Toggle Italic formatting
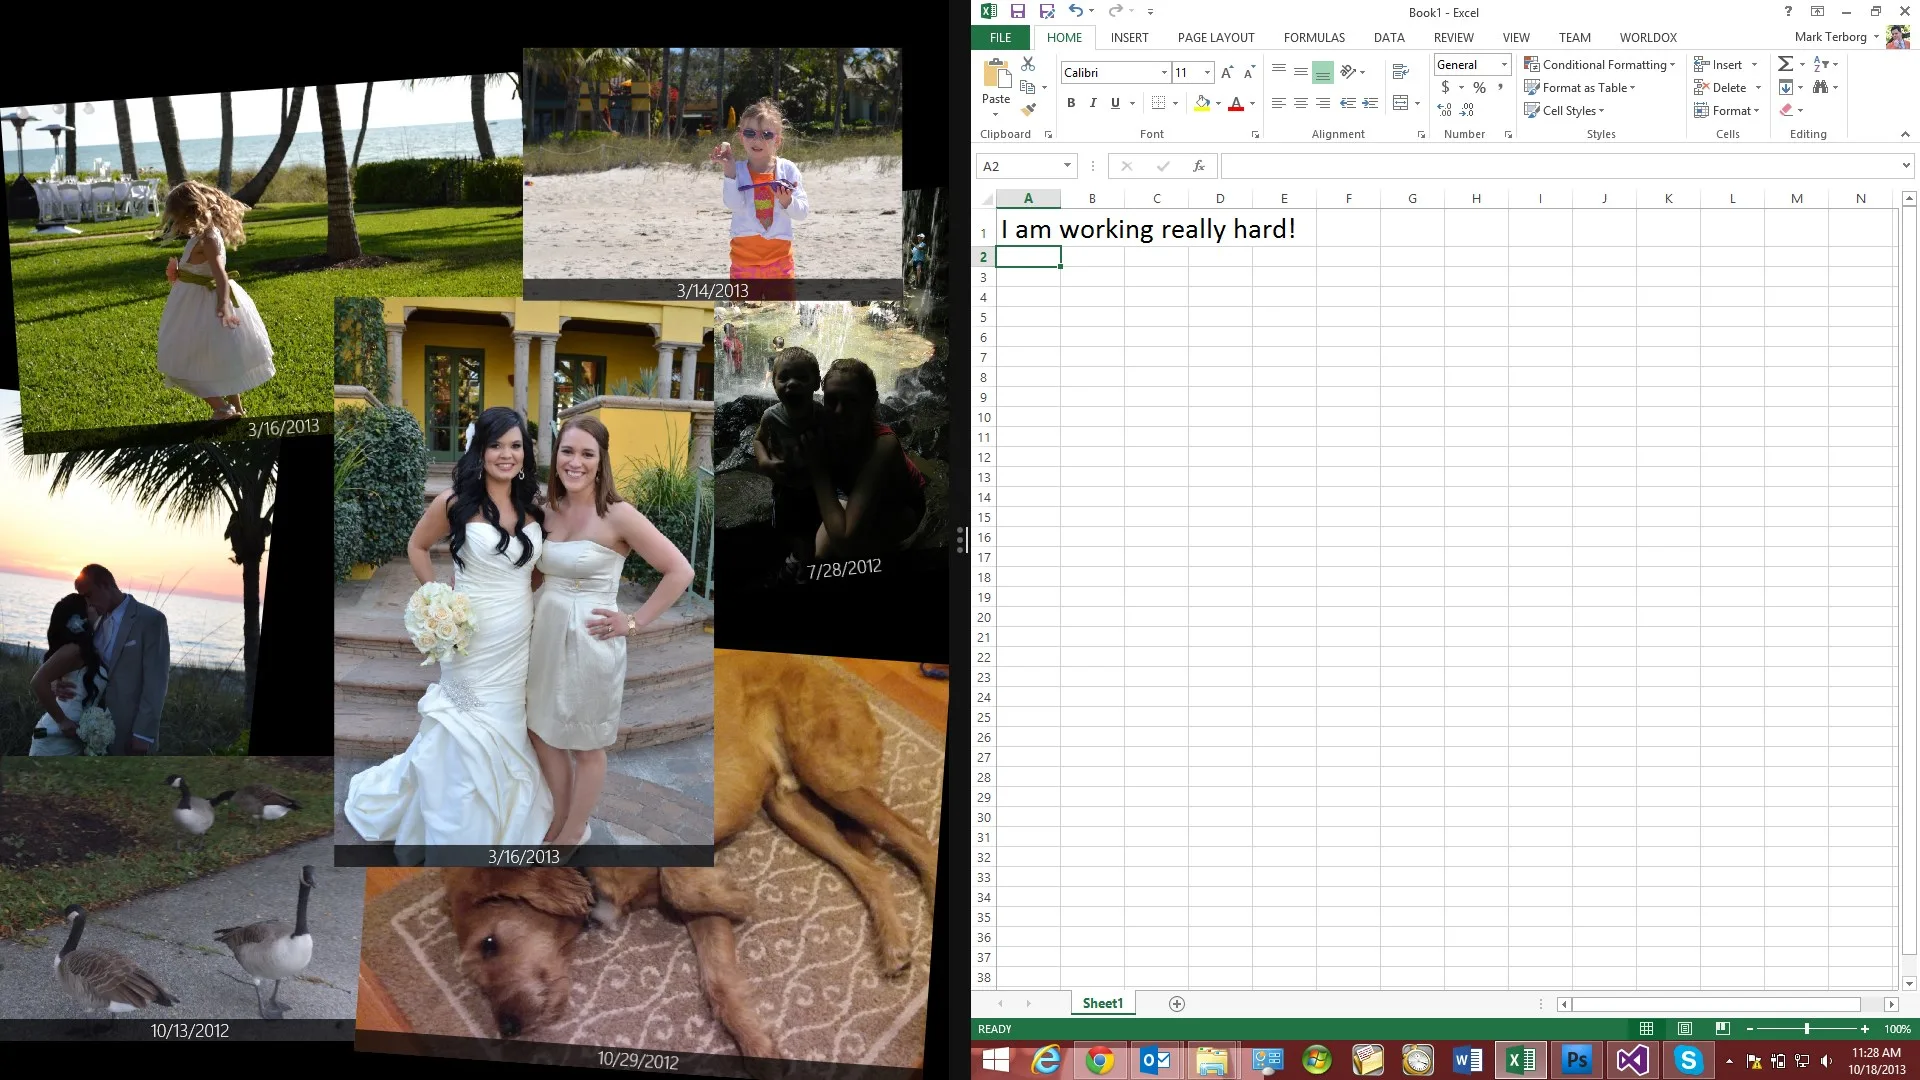1920x1080 pixels. [1093, 103]
